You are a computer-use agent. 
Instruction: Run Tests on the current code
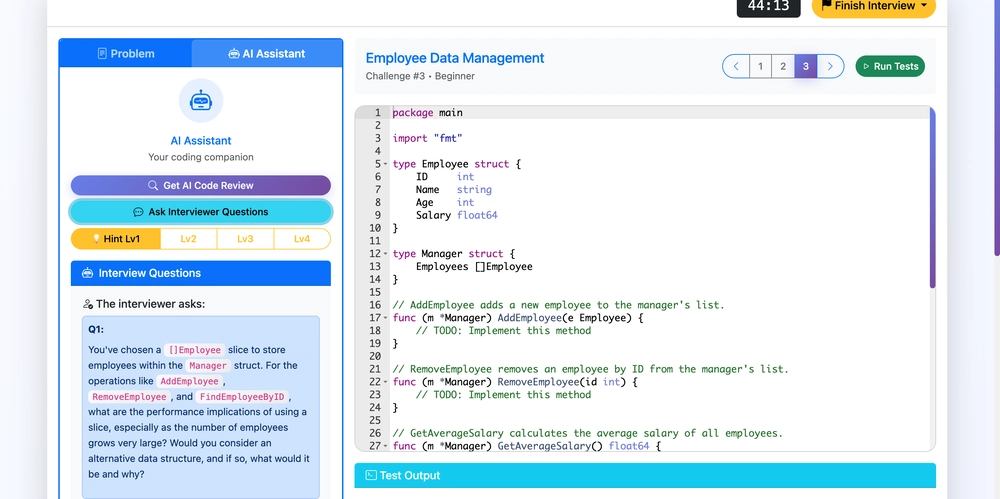tap(890, 66)
